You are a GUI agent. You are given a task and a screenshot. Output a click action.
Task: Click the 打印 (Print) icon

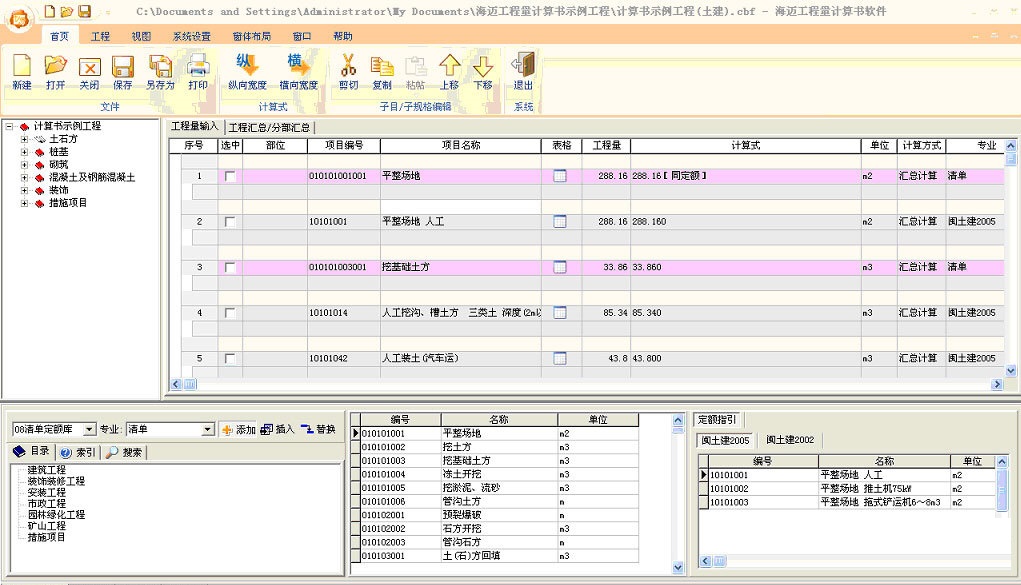(198, 68)
